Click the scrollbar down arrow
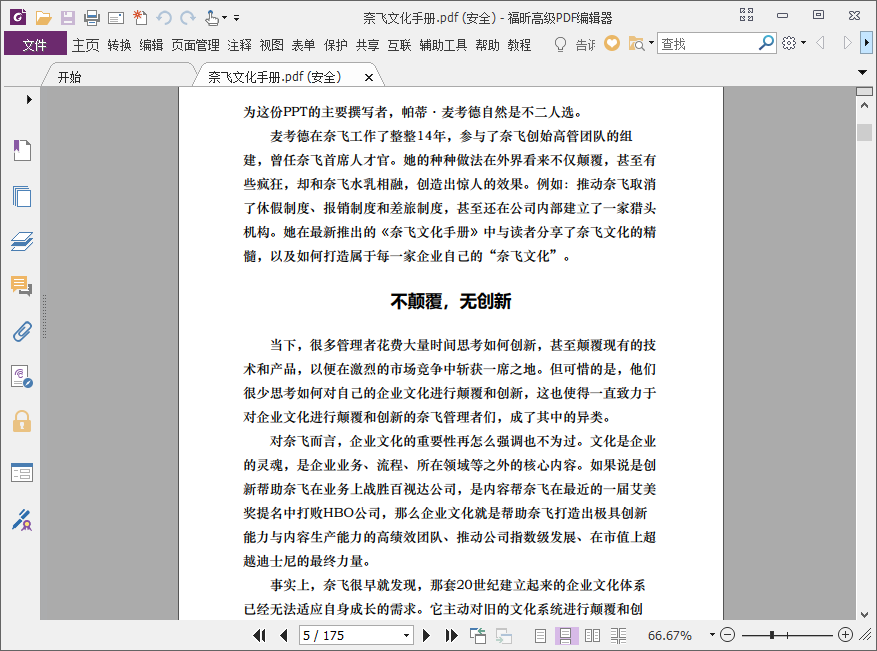This screenshot has height=651, width=877. [x=864, y=614]
